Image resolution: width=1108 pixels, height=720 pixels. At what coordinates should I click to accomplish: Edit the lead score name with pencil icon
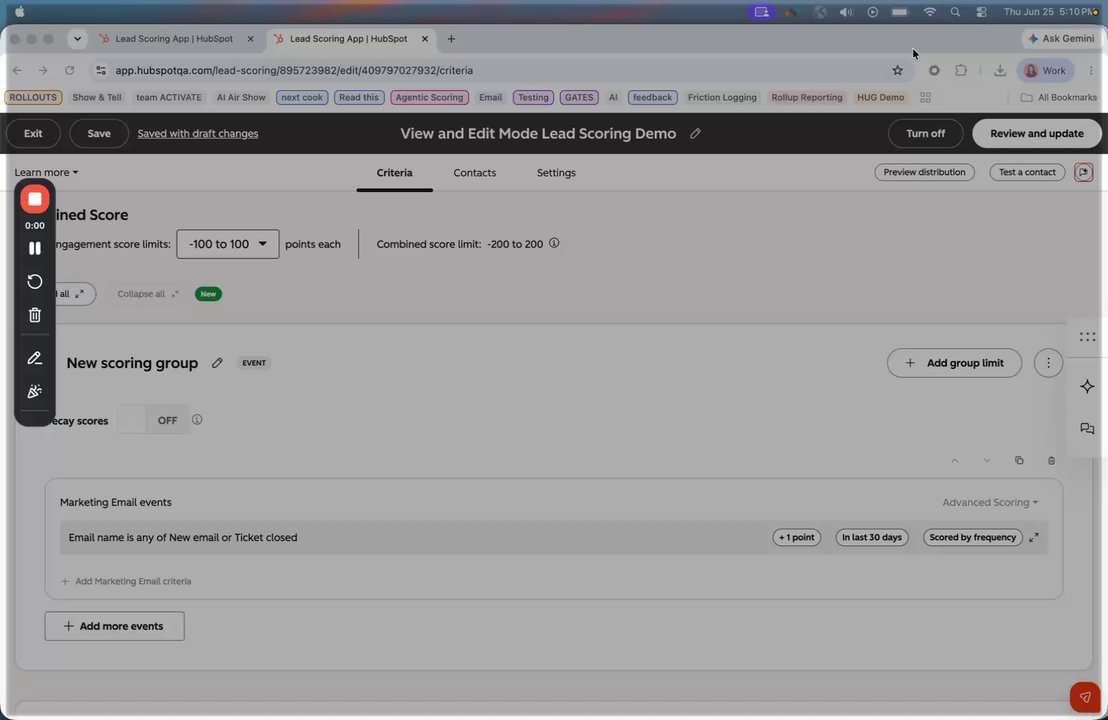(695, 134)
